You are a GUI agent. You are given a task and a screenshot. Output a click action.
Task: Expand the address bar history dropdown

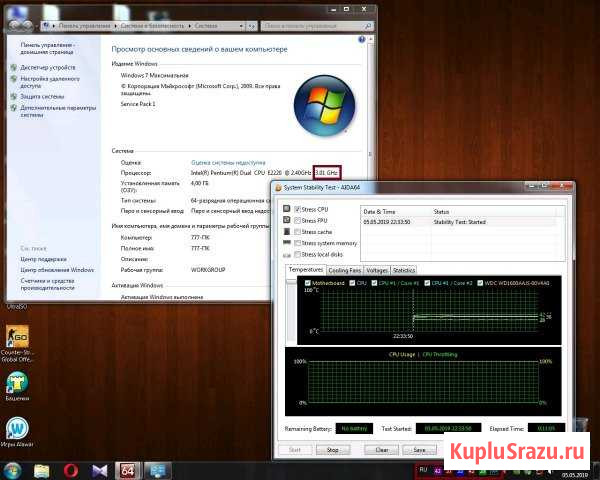[x=241, y=26]
